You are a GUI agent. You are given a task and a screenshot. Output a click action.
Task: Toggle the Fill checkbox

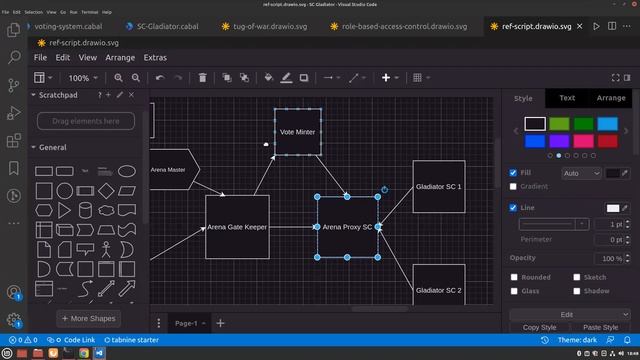[513, 173]
